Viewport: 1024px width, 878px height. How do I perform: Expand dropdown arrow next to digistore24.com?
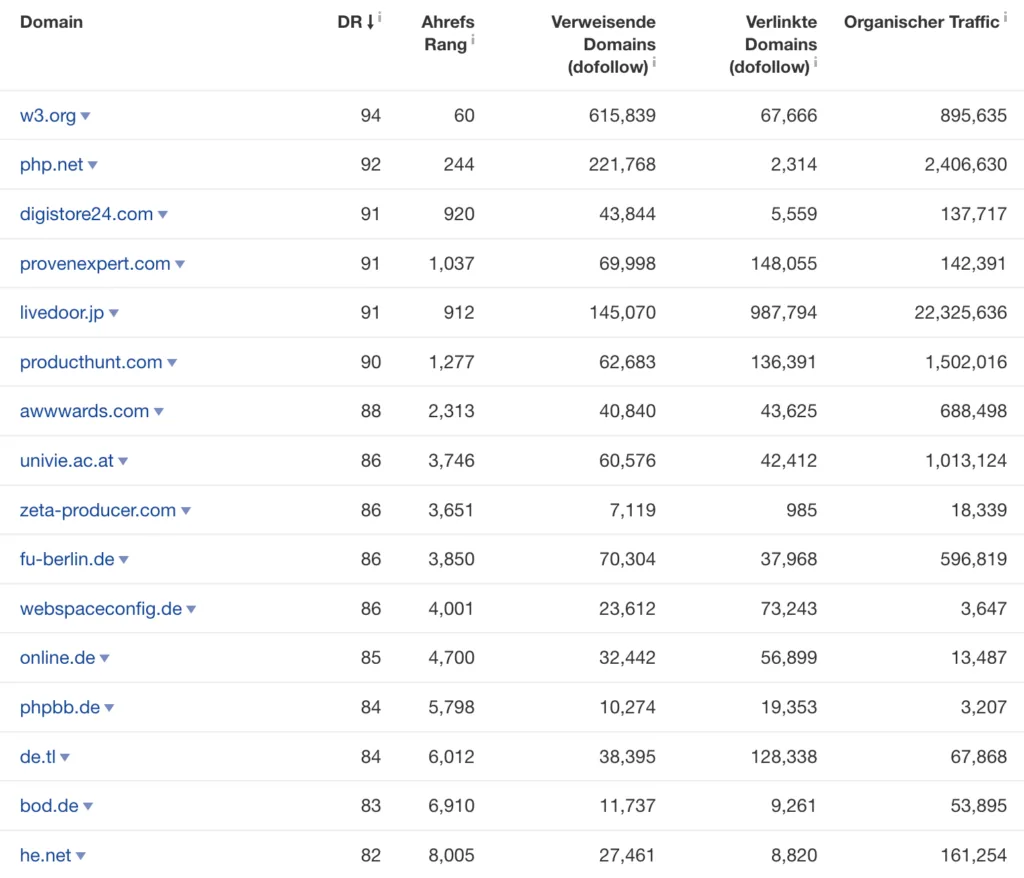[x=163, y=215]
